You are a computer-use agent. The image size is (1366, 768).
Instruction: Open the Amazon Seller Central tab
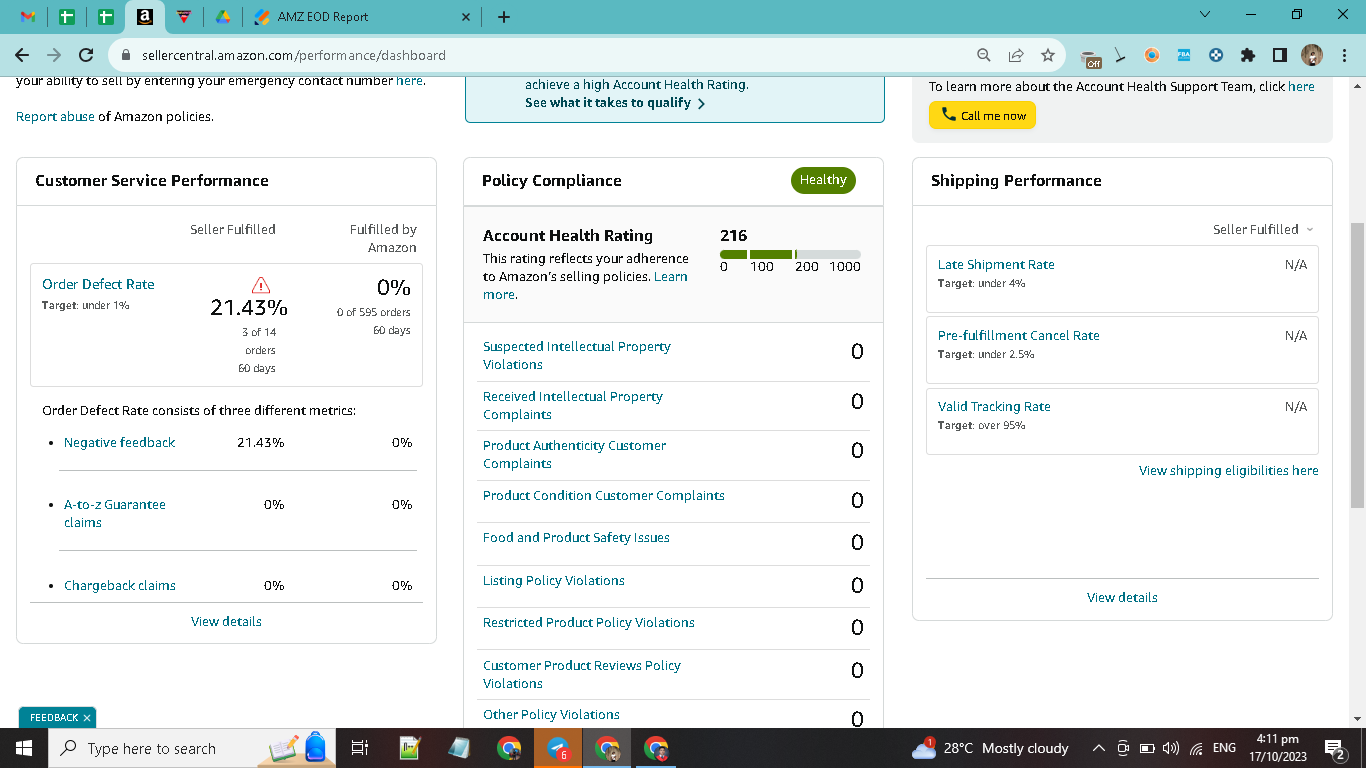tap(145, 17)
